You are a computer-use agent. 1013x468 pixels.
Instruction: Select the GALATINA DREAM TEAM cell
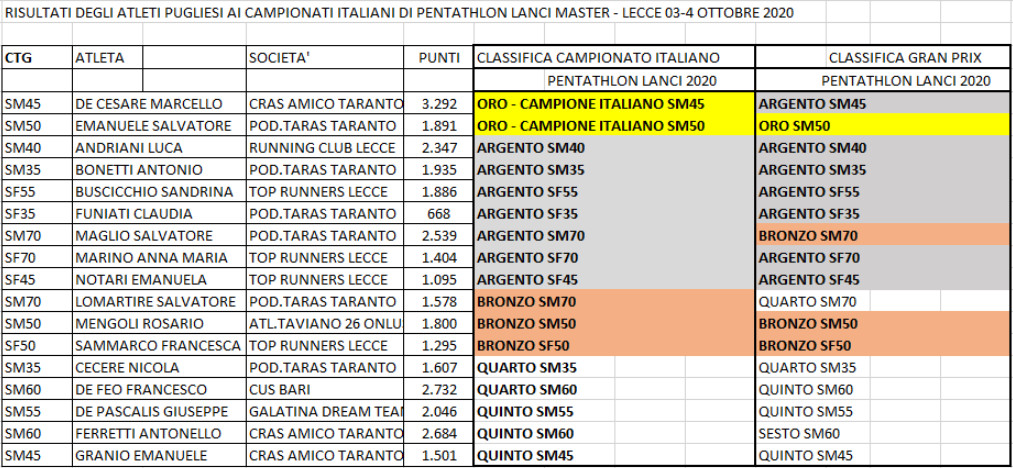[324, 412]
